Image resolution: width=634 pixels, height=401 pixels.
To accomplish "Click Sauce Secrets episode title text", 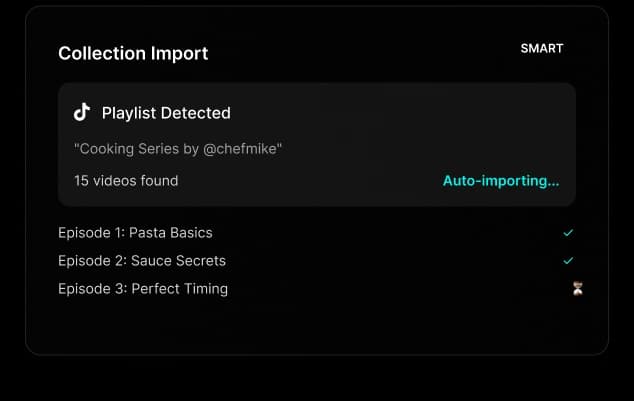I will [178, 261].
